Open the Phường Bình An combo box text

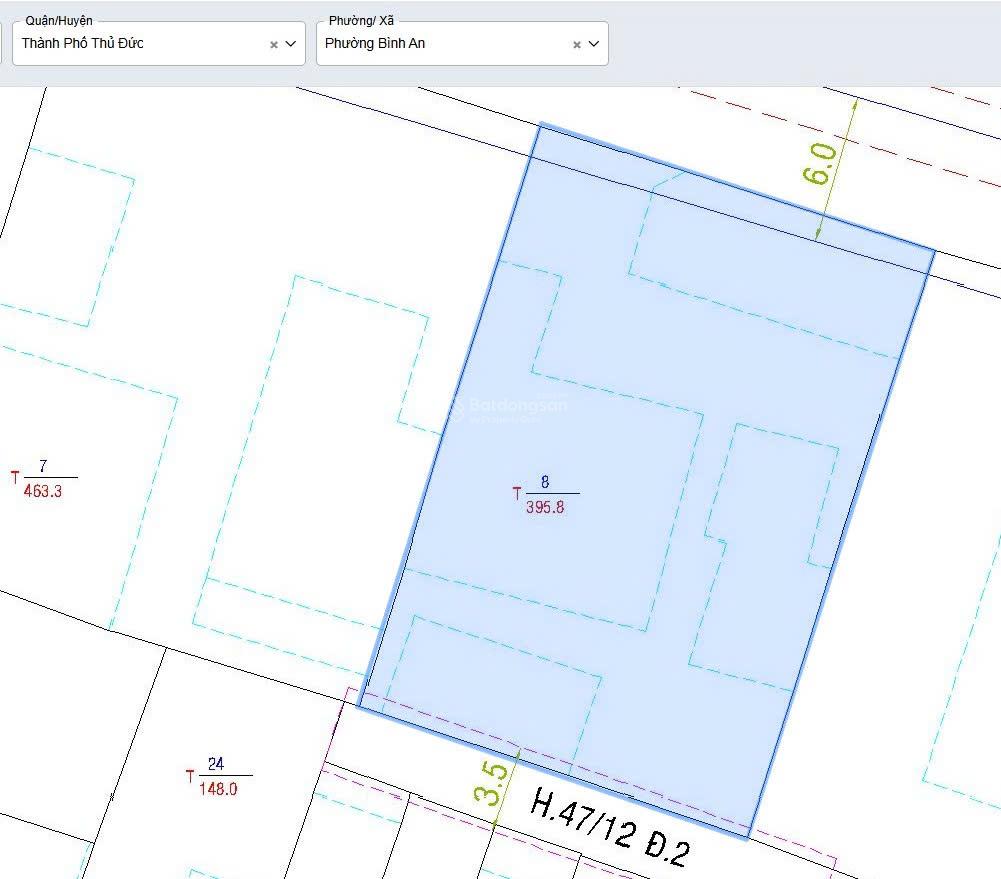[375, 44]
